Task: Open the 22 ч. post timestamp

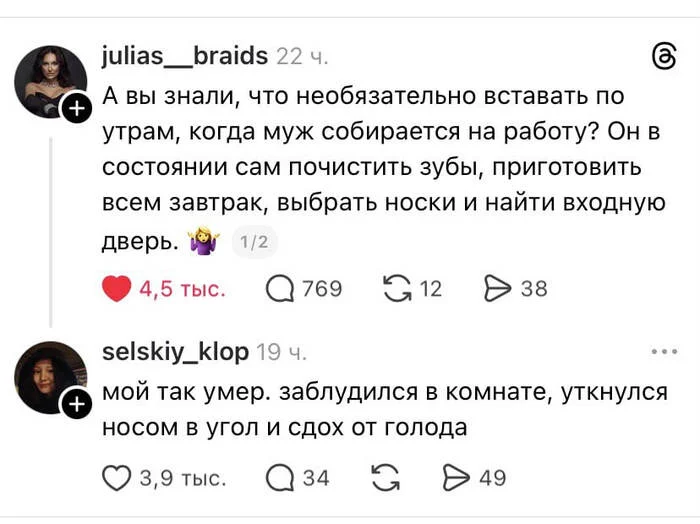Action: pyautogui.click(x=301, y=57)
